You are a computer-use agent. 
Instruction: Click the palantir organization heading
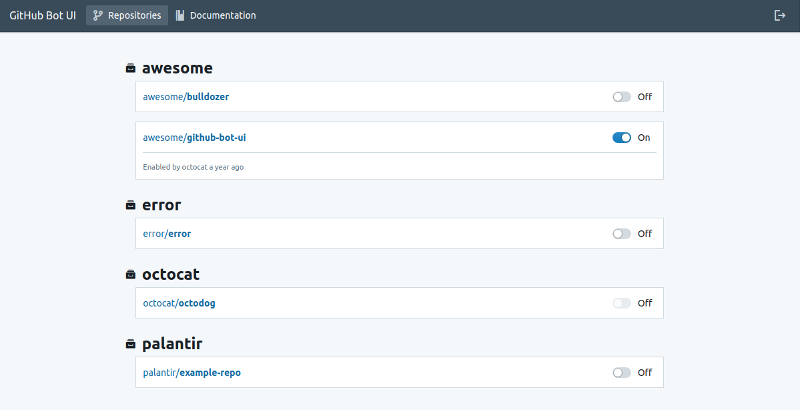pyautogui.click(x=172, y=344)
